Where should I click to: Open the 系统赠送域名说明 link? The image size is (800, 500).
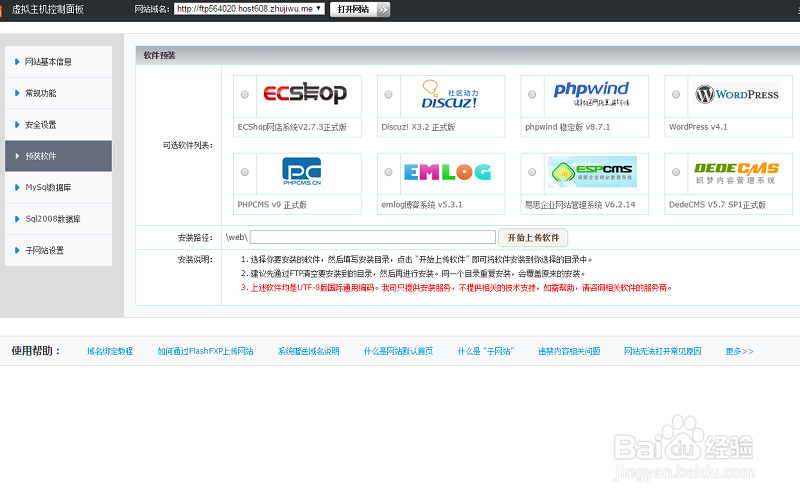[x=308, y=351]
